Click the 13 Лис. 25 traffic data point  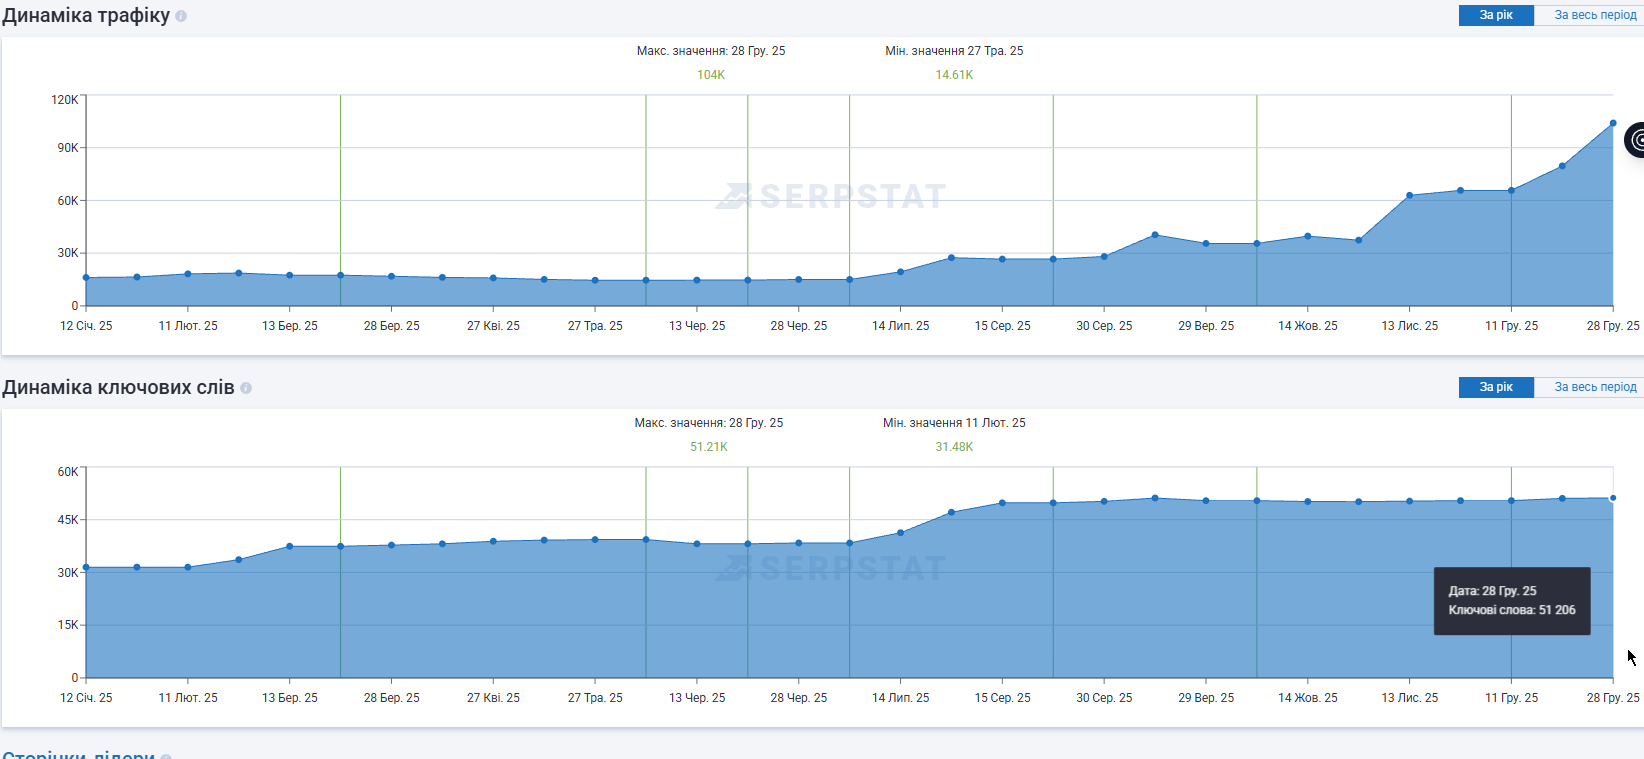click(x=1409, y=196)
